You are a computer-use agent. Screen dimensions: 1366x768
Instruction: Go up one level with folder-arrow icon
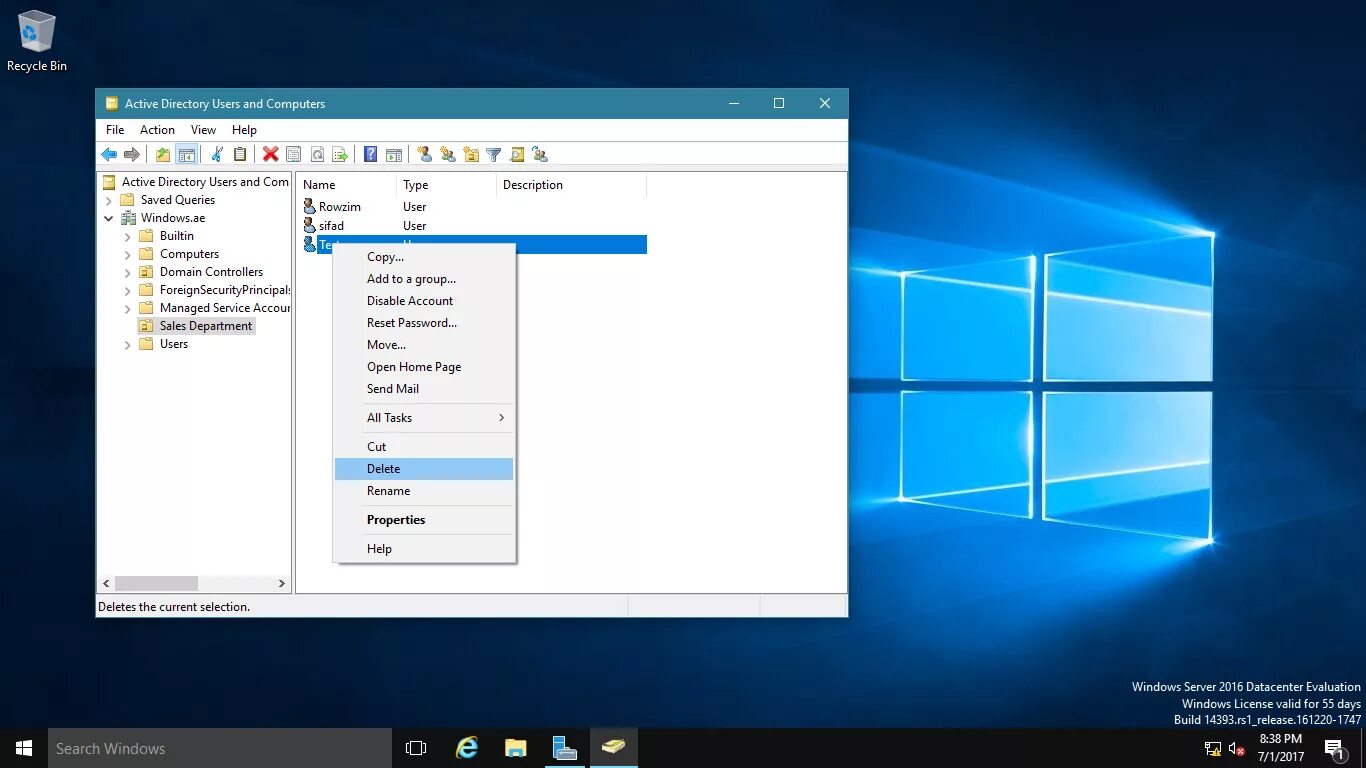click(163, 154)
